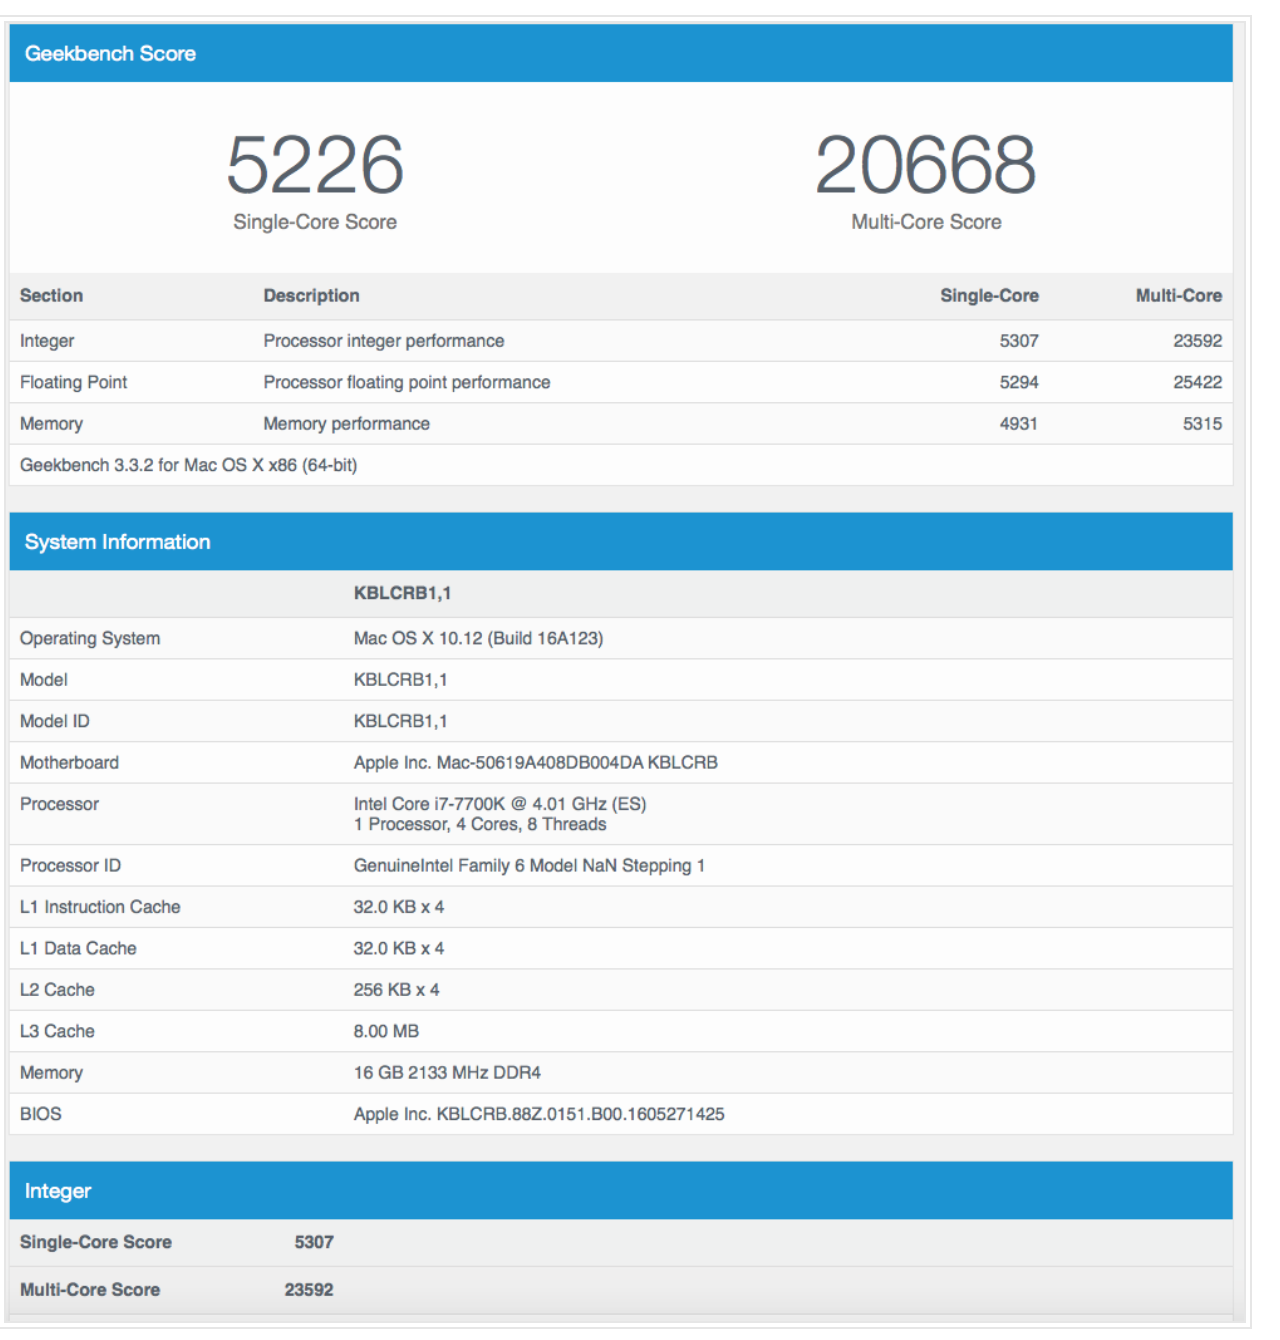Viewport: 1280px width, 1340px height.
Task: Click the L3 Cache label
Action: (x=57, y=1031)
